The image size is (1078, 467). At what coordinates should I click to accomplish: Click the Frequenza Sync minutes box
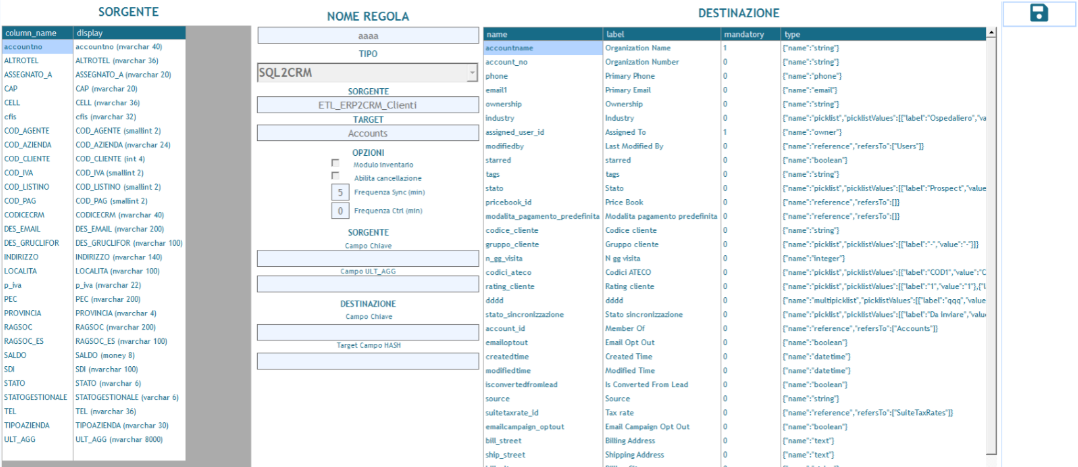[340, 193]
